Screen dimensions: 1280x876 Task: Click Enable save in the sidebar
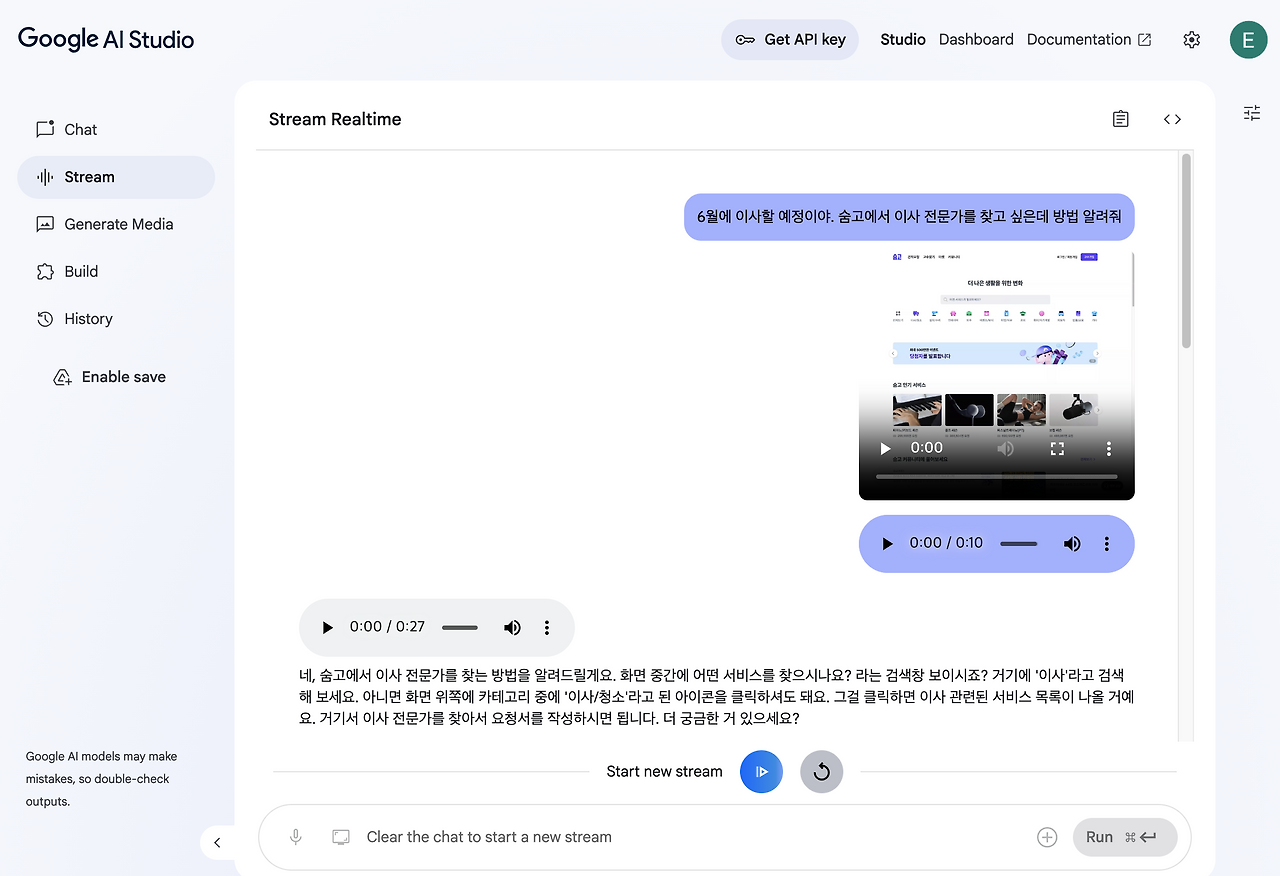[x=123, y=376]
